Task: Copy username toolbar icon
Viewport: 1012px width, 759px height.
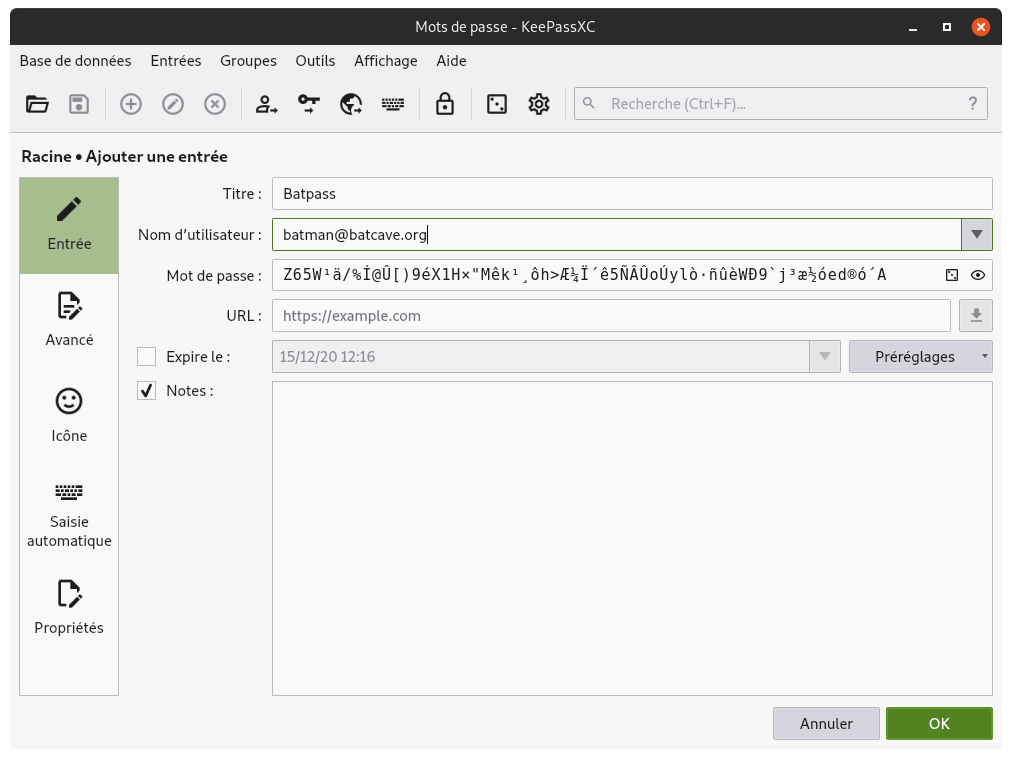Action: tap(267, 104)
